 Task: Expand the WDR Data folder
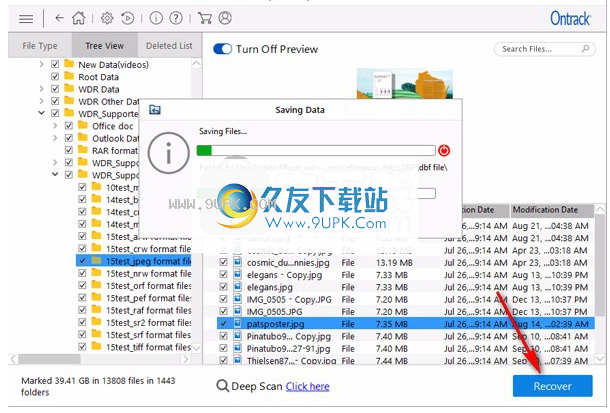point(41,89)
